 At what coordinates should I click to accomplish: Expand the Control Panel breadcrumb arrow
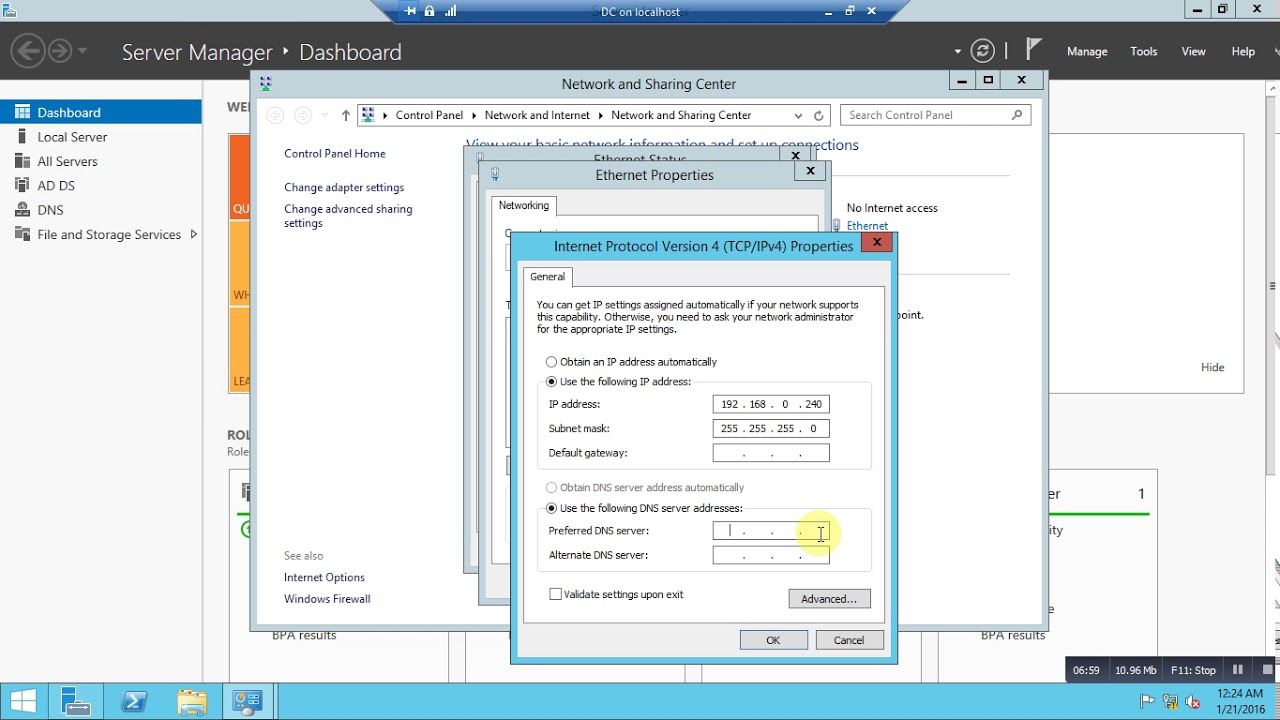[474, 115]
